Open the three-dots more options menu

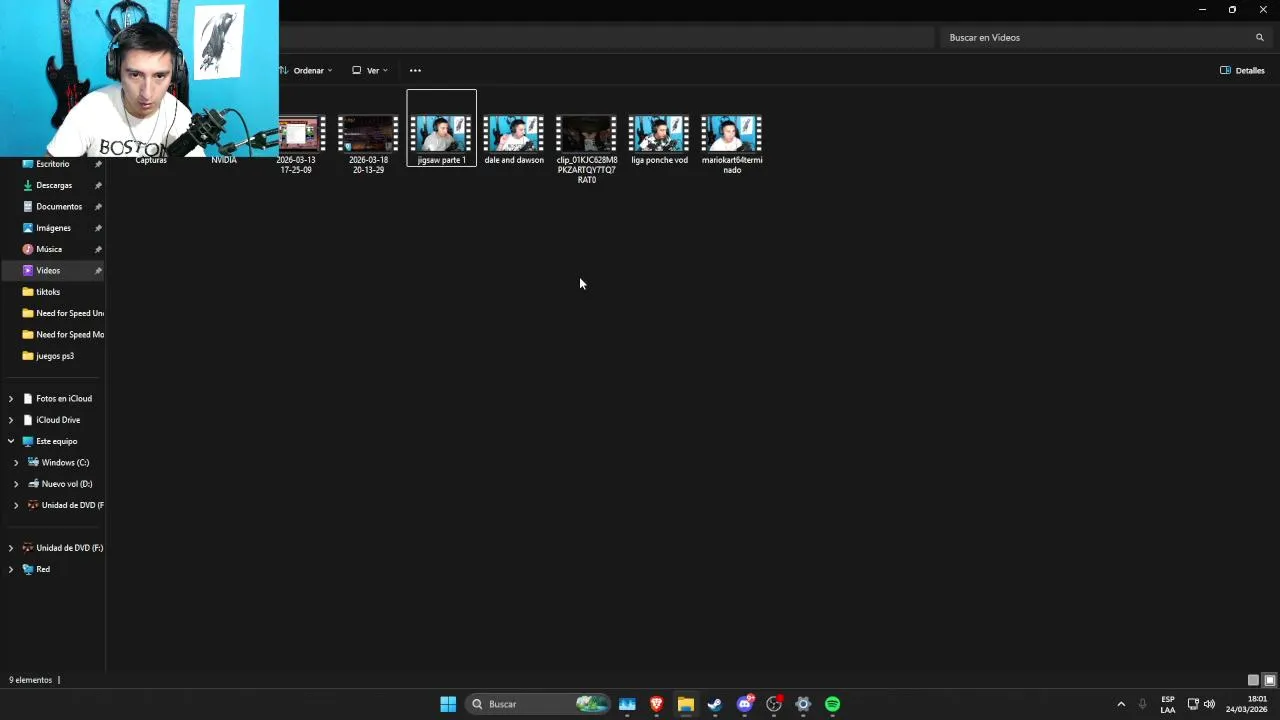pyautogui.click(x=415, y=70)
